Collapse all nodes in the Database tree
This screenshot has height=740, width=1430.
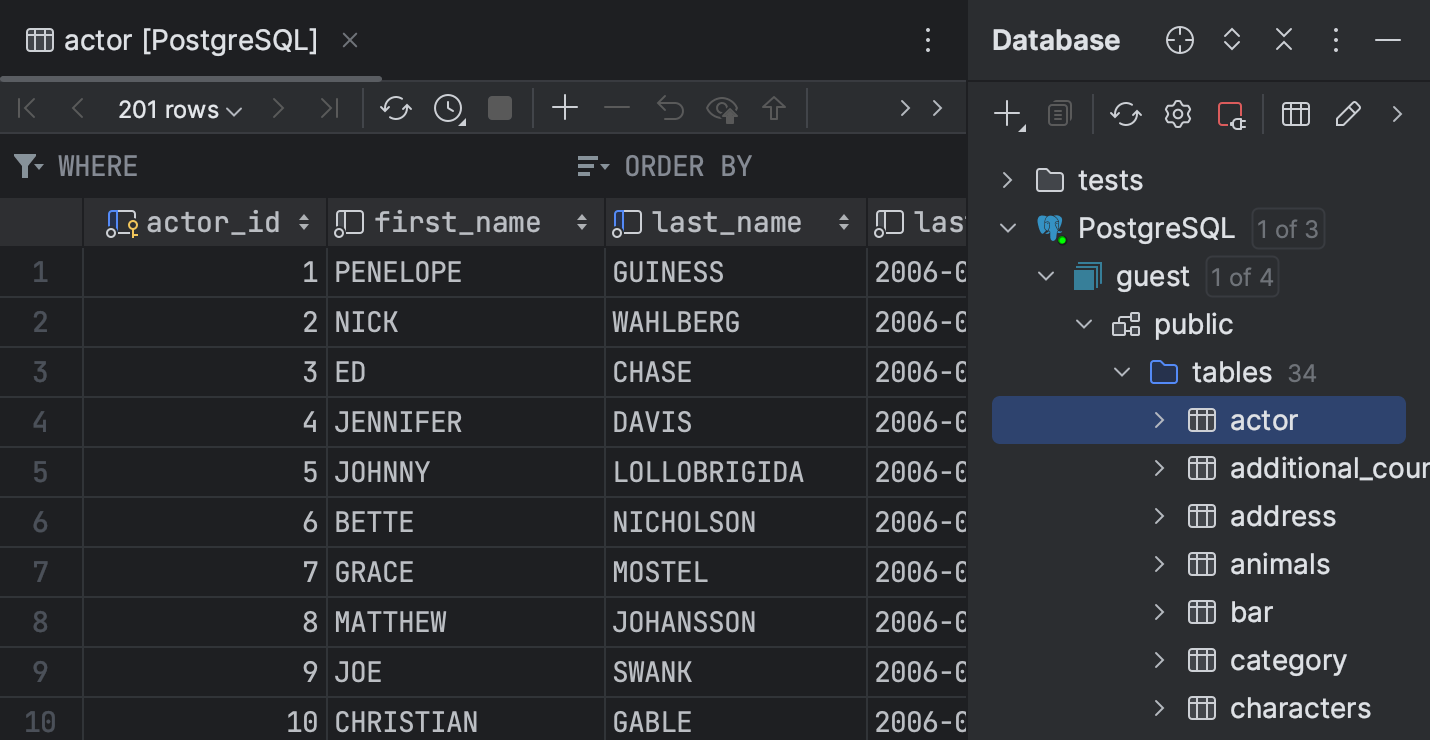[1284, 40]
